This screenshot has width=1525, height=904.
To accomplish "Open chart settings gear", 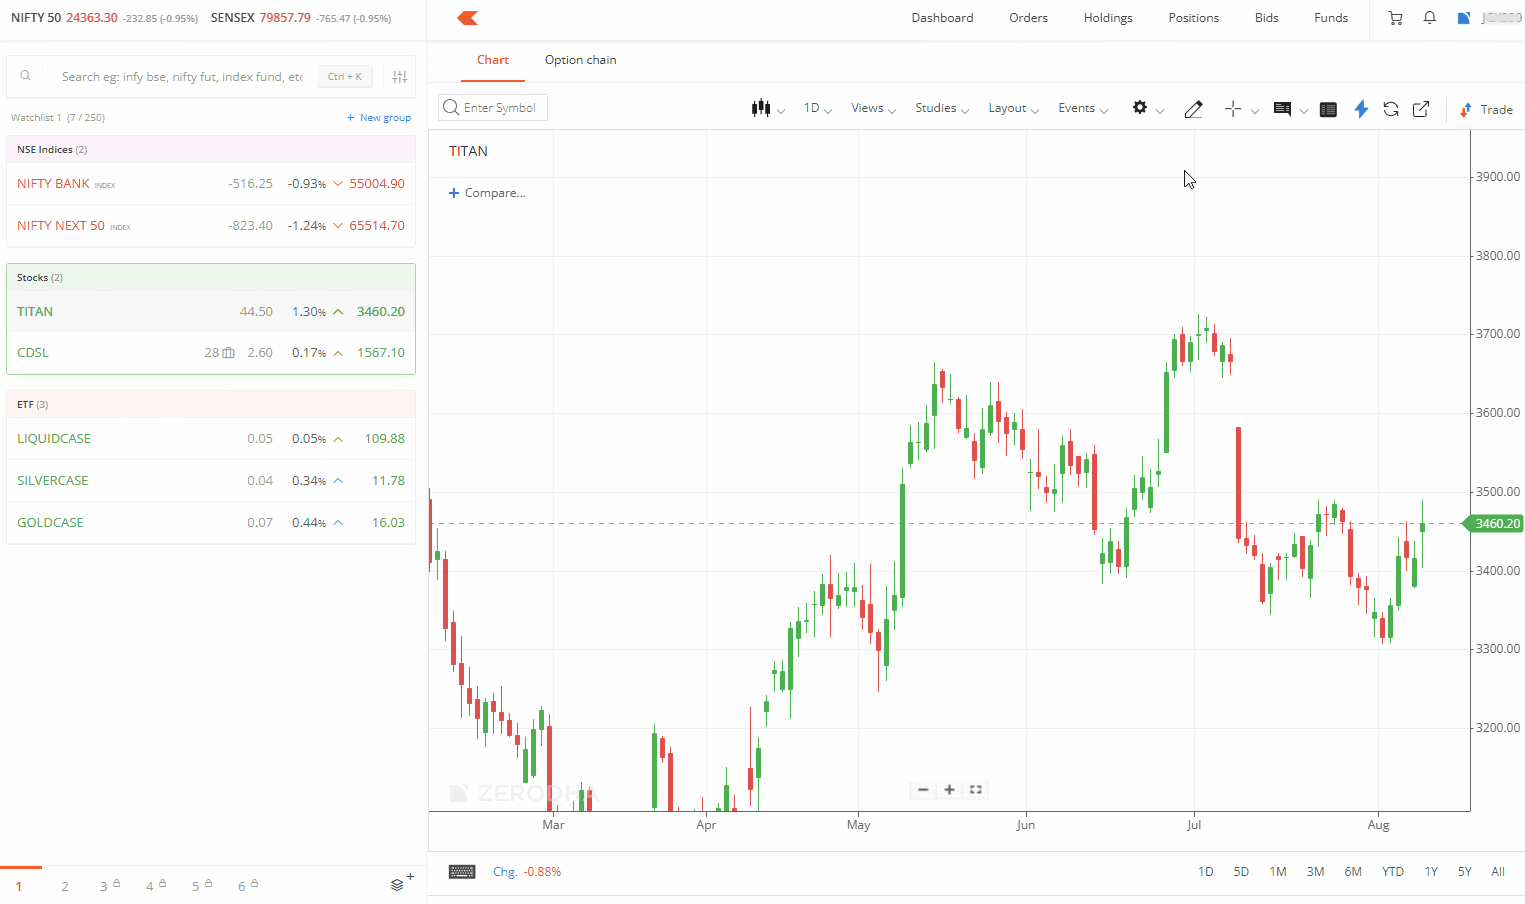I will (1140, 108).
